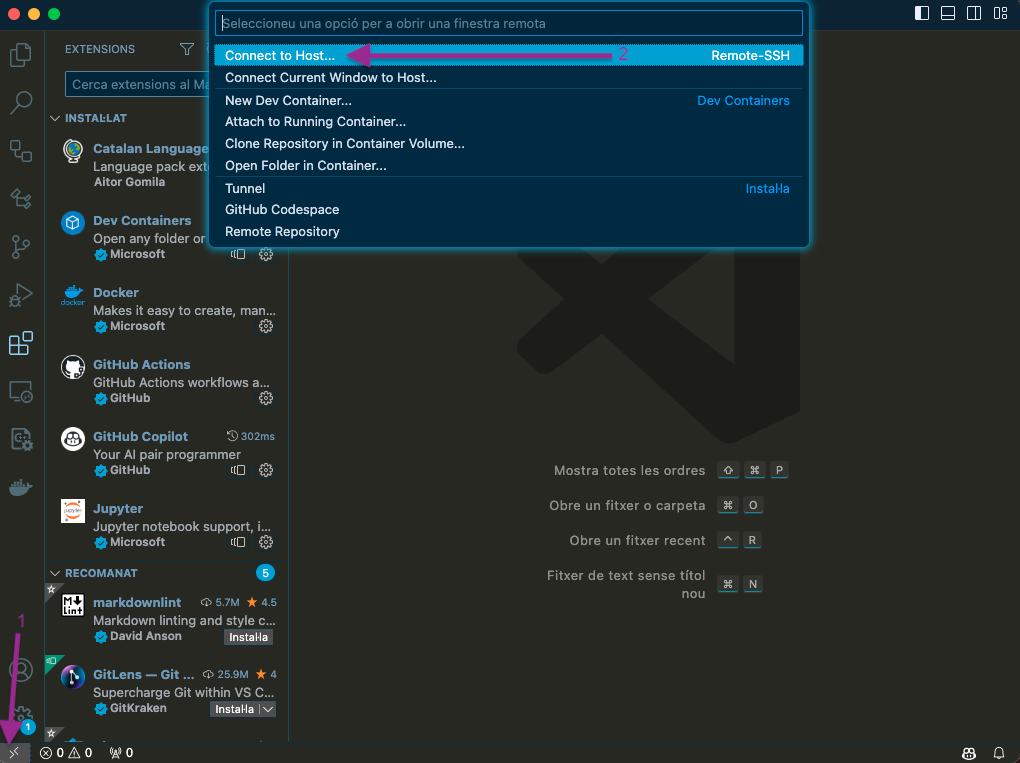Screen dimensions: 1020x763
Task: Click the recommended count badge 5
Action: (265, 573)
